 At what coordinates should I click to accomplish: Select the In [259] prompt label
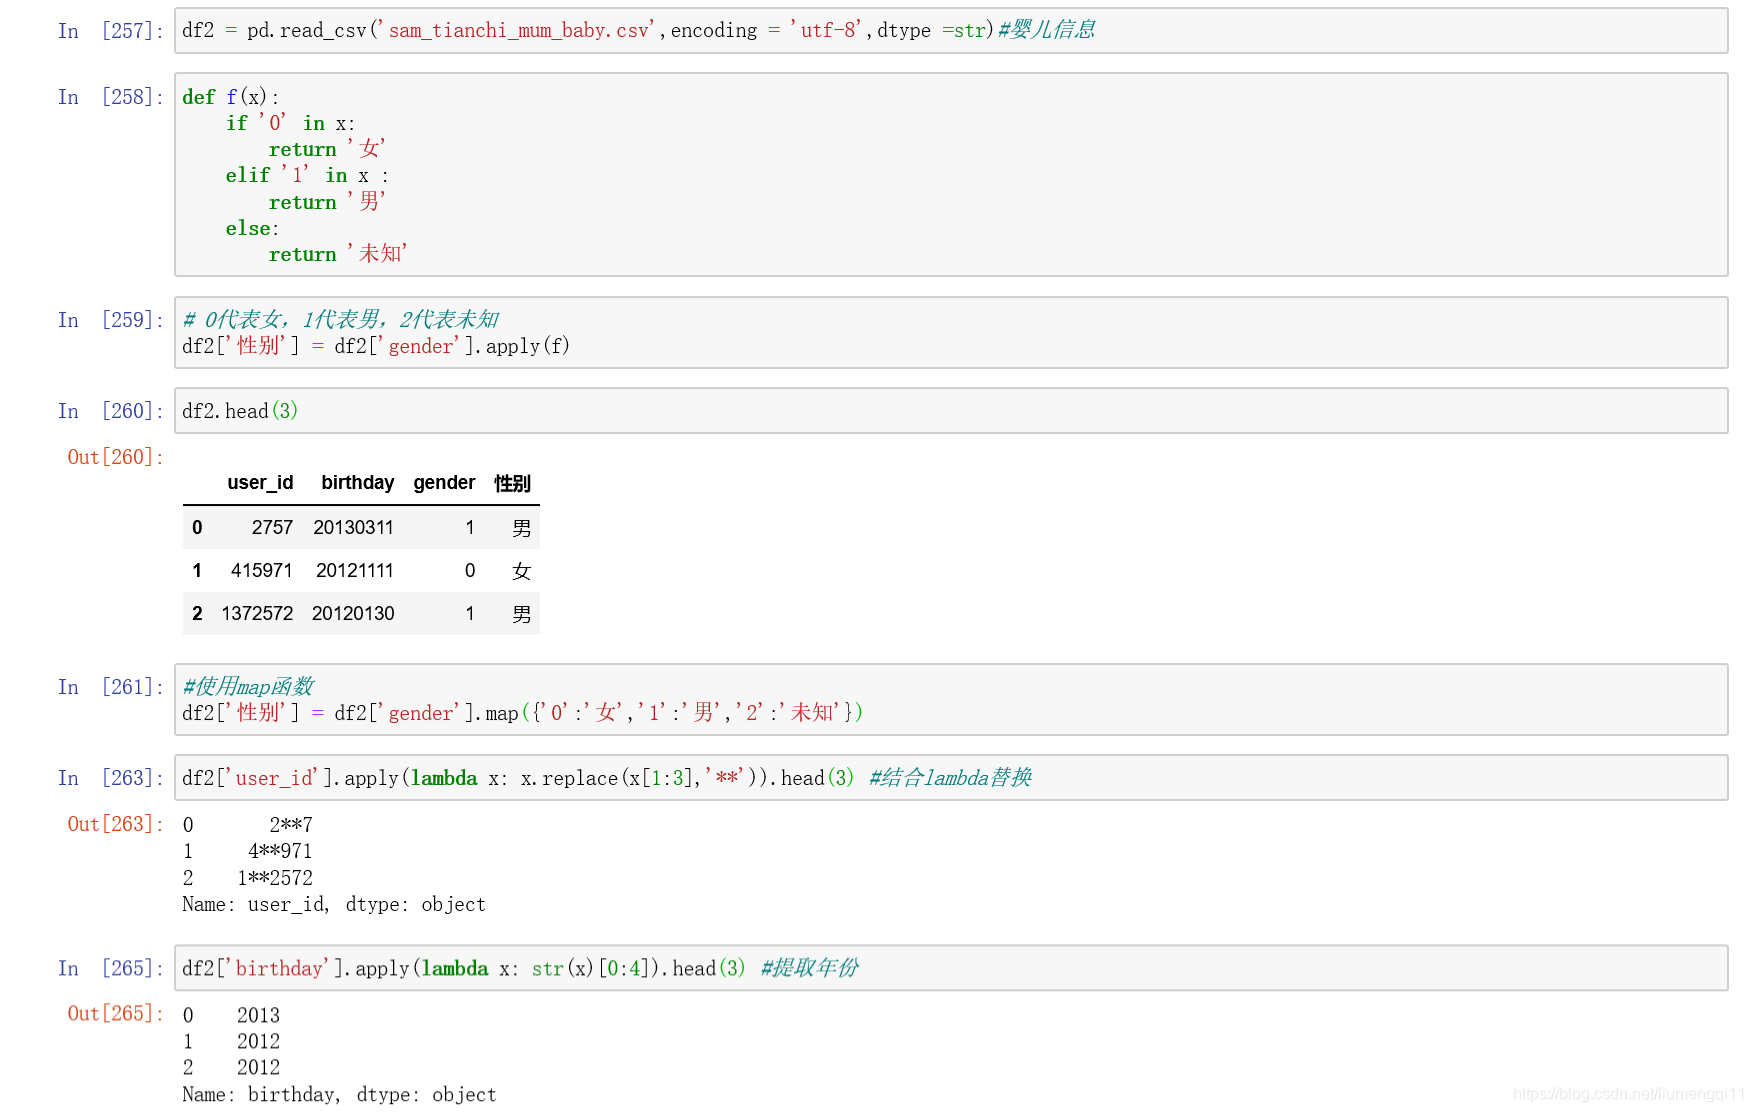(x=110, y=320)
